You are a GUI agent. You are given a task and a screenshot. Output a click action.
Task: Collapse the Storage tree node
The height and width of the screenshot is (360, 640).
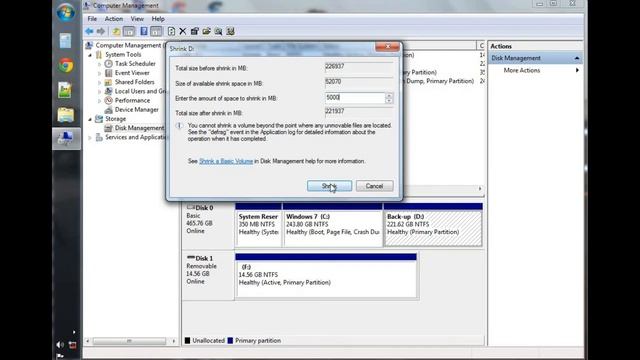[x=90, y=119]
